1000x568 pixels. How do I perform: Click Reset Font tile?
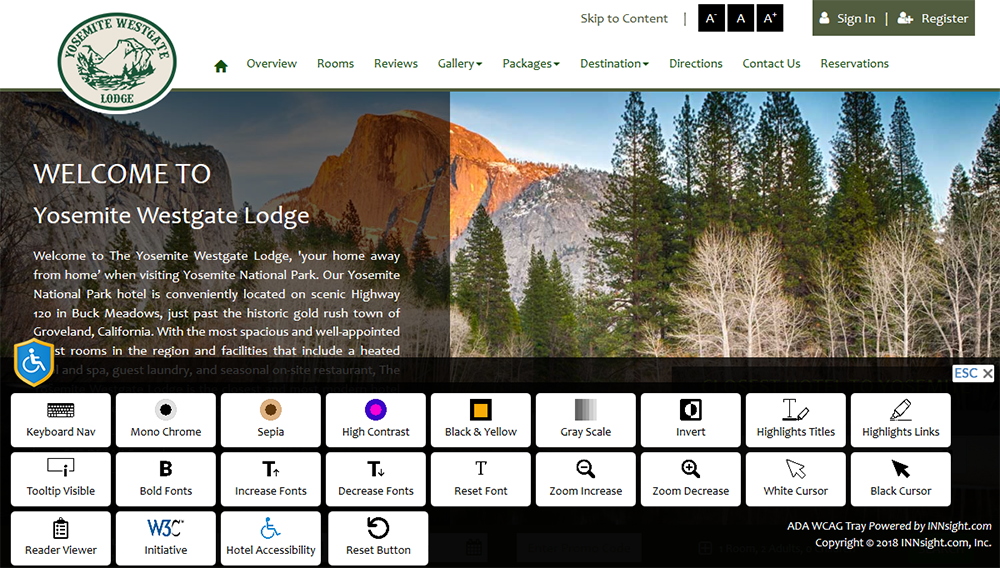pos(481,479)
